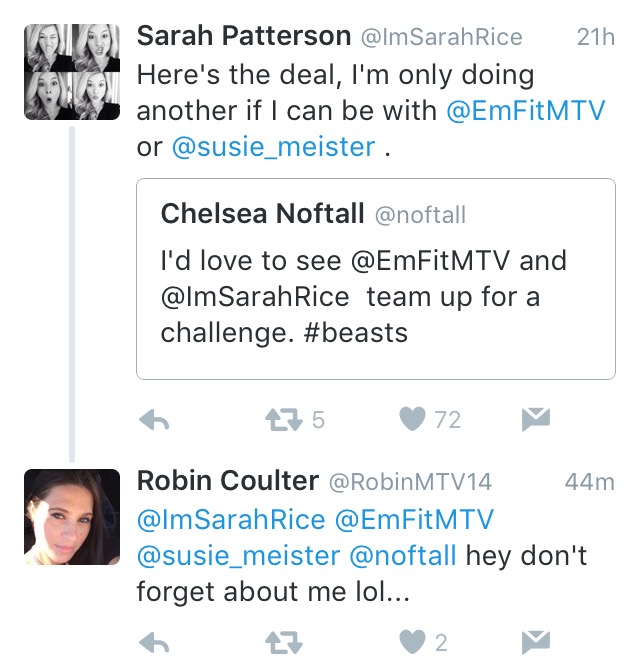This screenshot has height=665, width=640.
Task: Open @EmFitMTV mention in Robin's reply
Action: (x=414, y=520)
